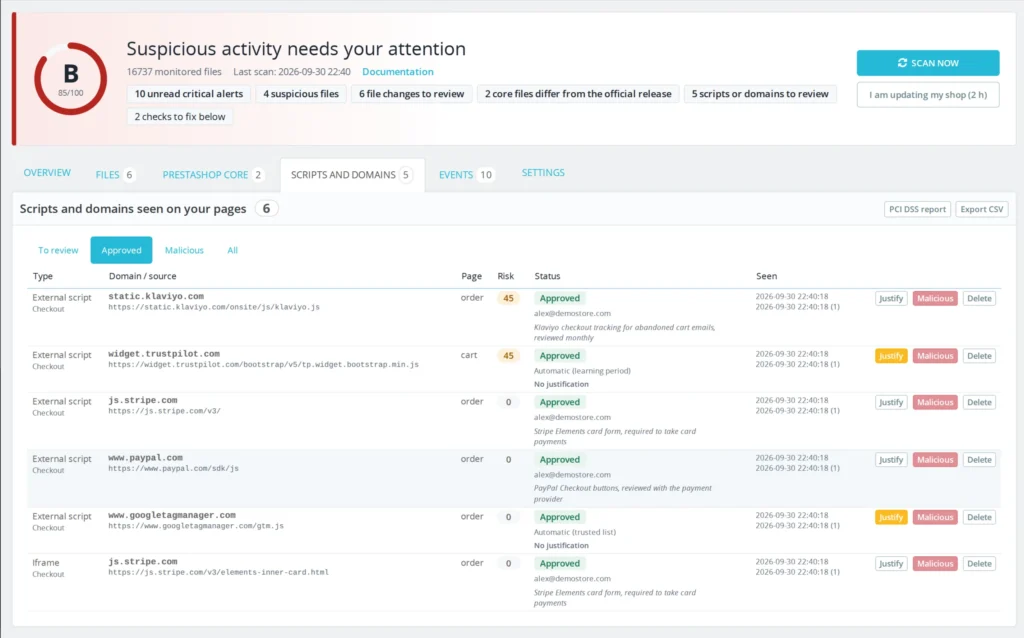
Task: Click the Type column header
Action: tap(42, 276)
